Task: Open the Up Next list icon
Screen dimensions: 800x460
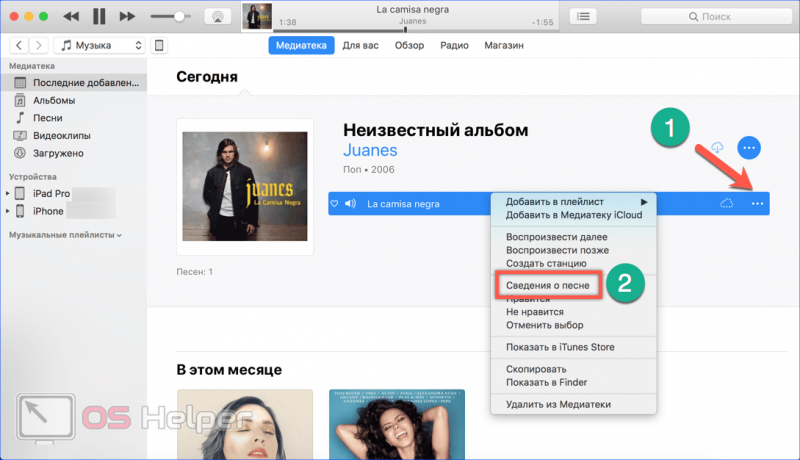Action: tap(583, 16)
